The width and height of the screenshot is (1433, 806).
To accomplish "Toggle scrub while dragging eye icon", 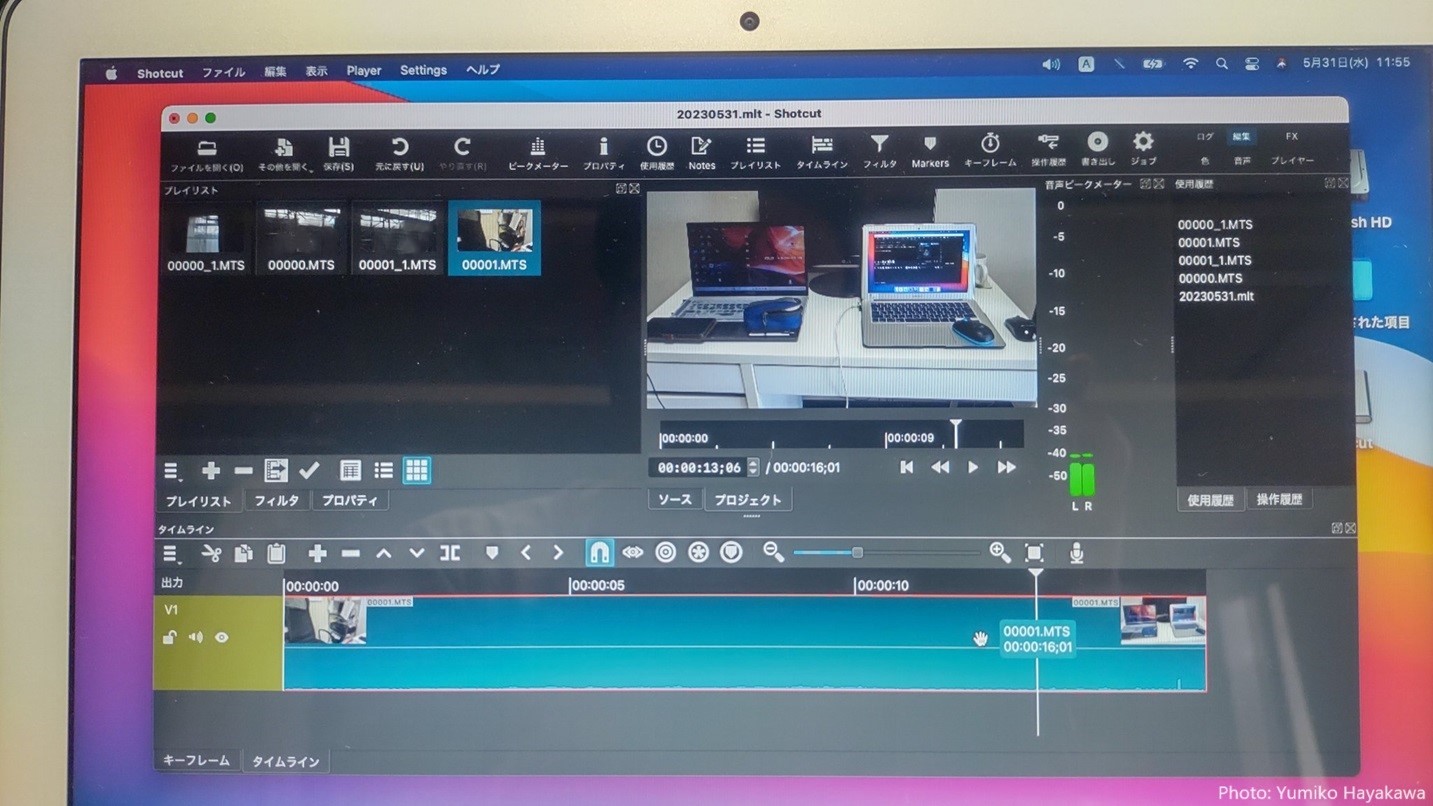I will click(x=632, y=552).
